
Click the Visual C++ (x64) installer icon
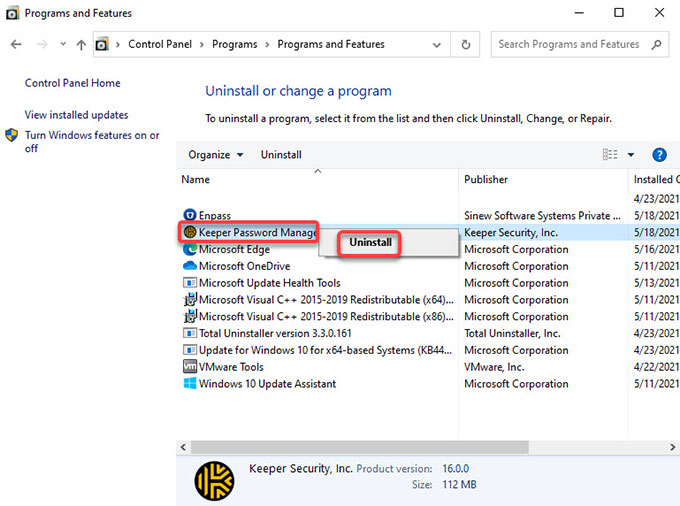pos(190,300)
